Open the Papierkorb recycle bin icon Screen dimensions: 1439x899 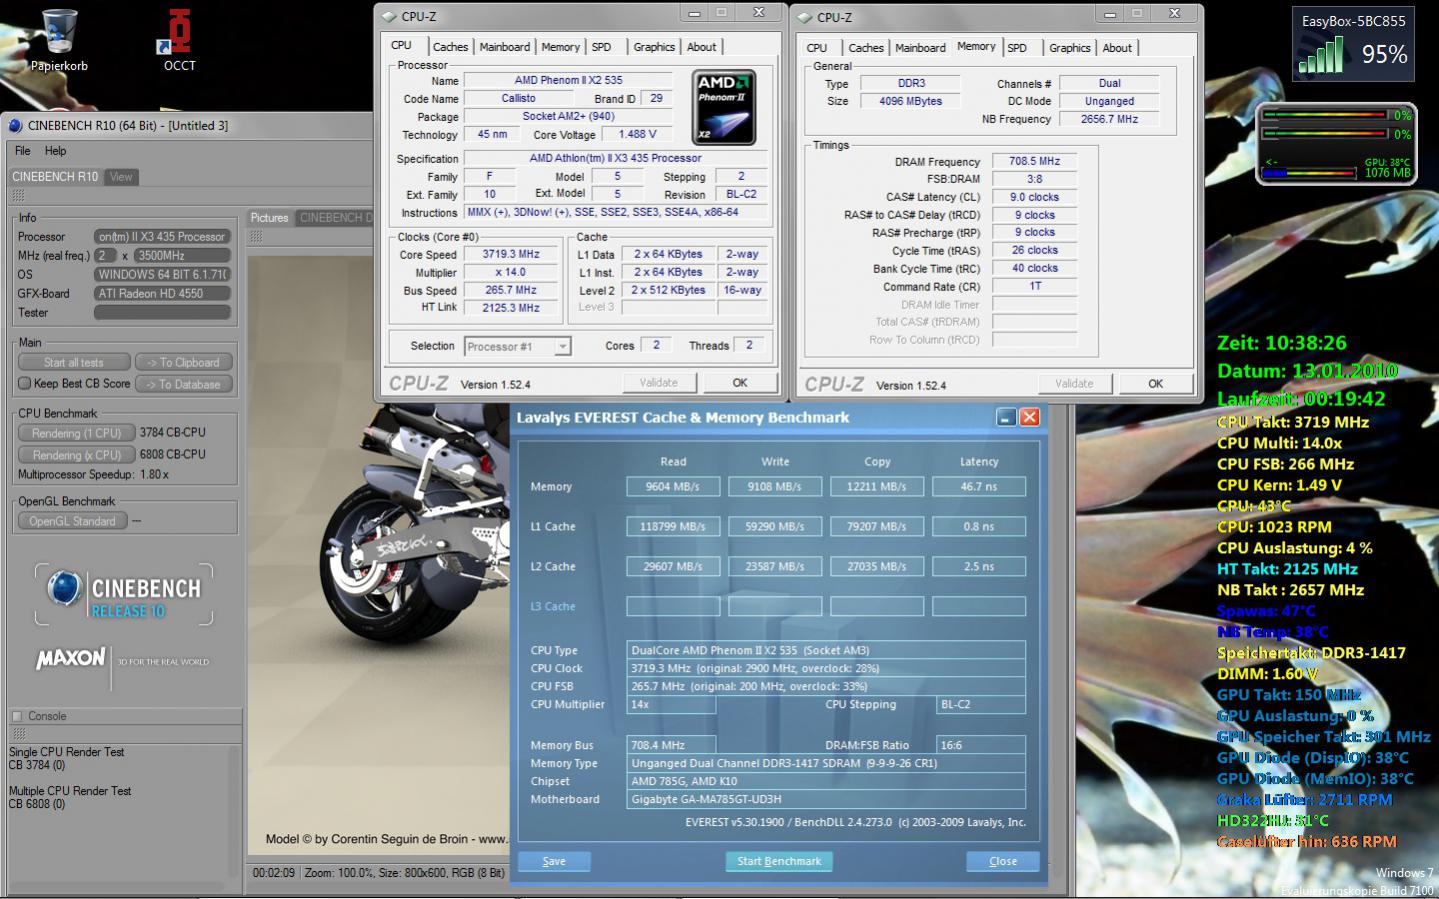(x=59, y=40)
